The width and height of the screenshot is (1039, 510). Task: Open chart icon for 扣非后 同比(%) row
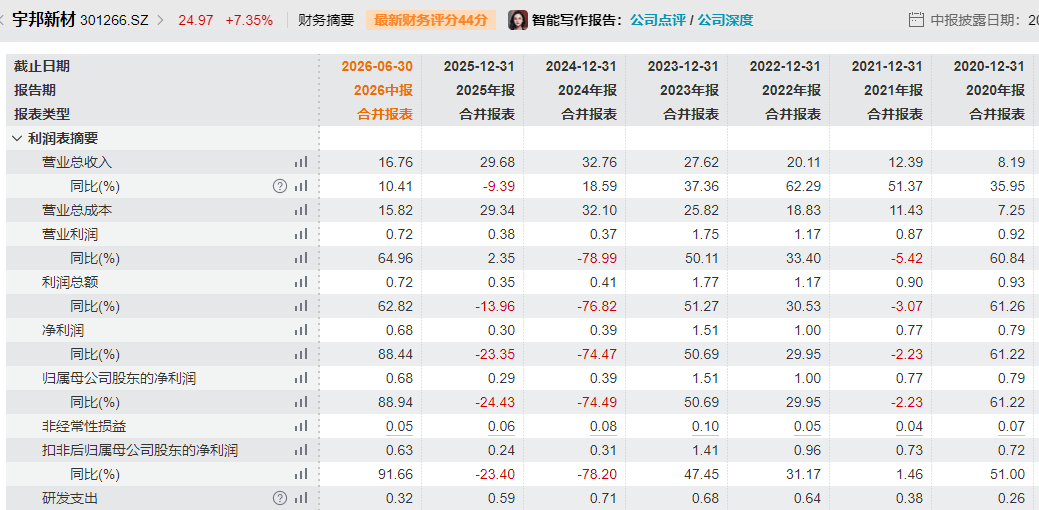(x=301, y=474)
